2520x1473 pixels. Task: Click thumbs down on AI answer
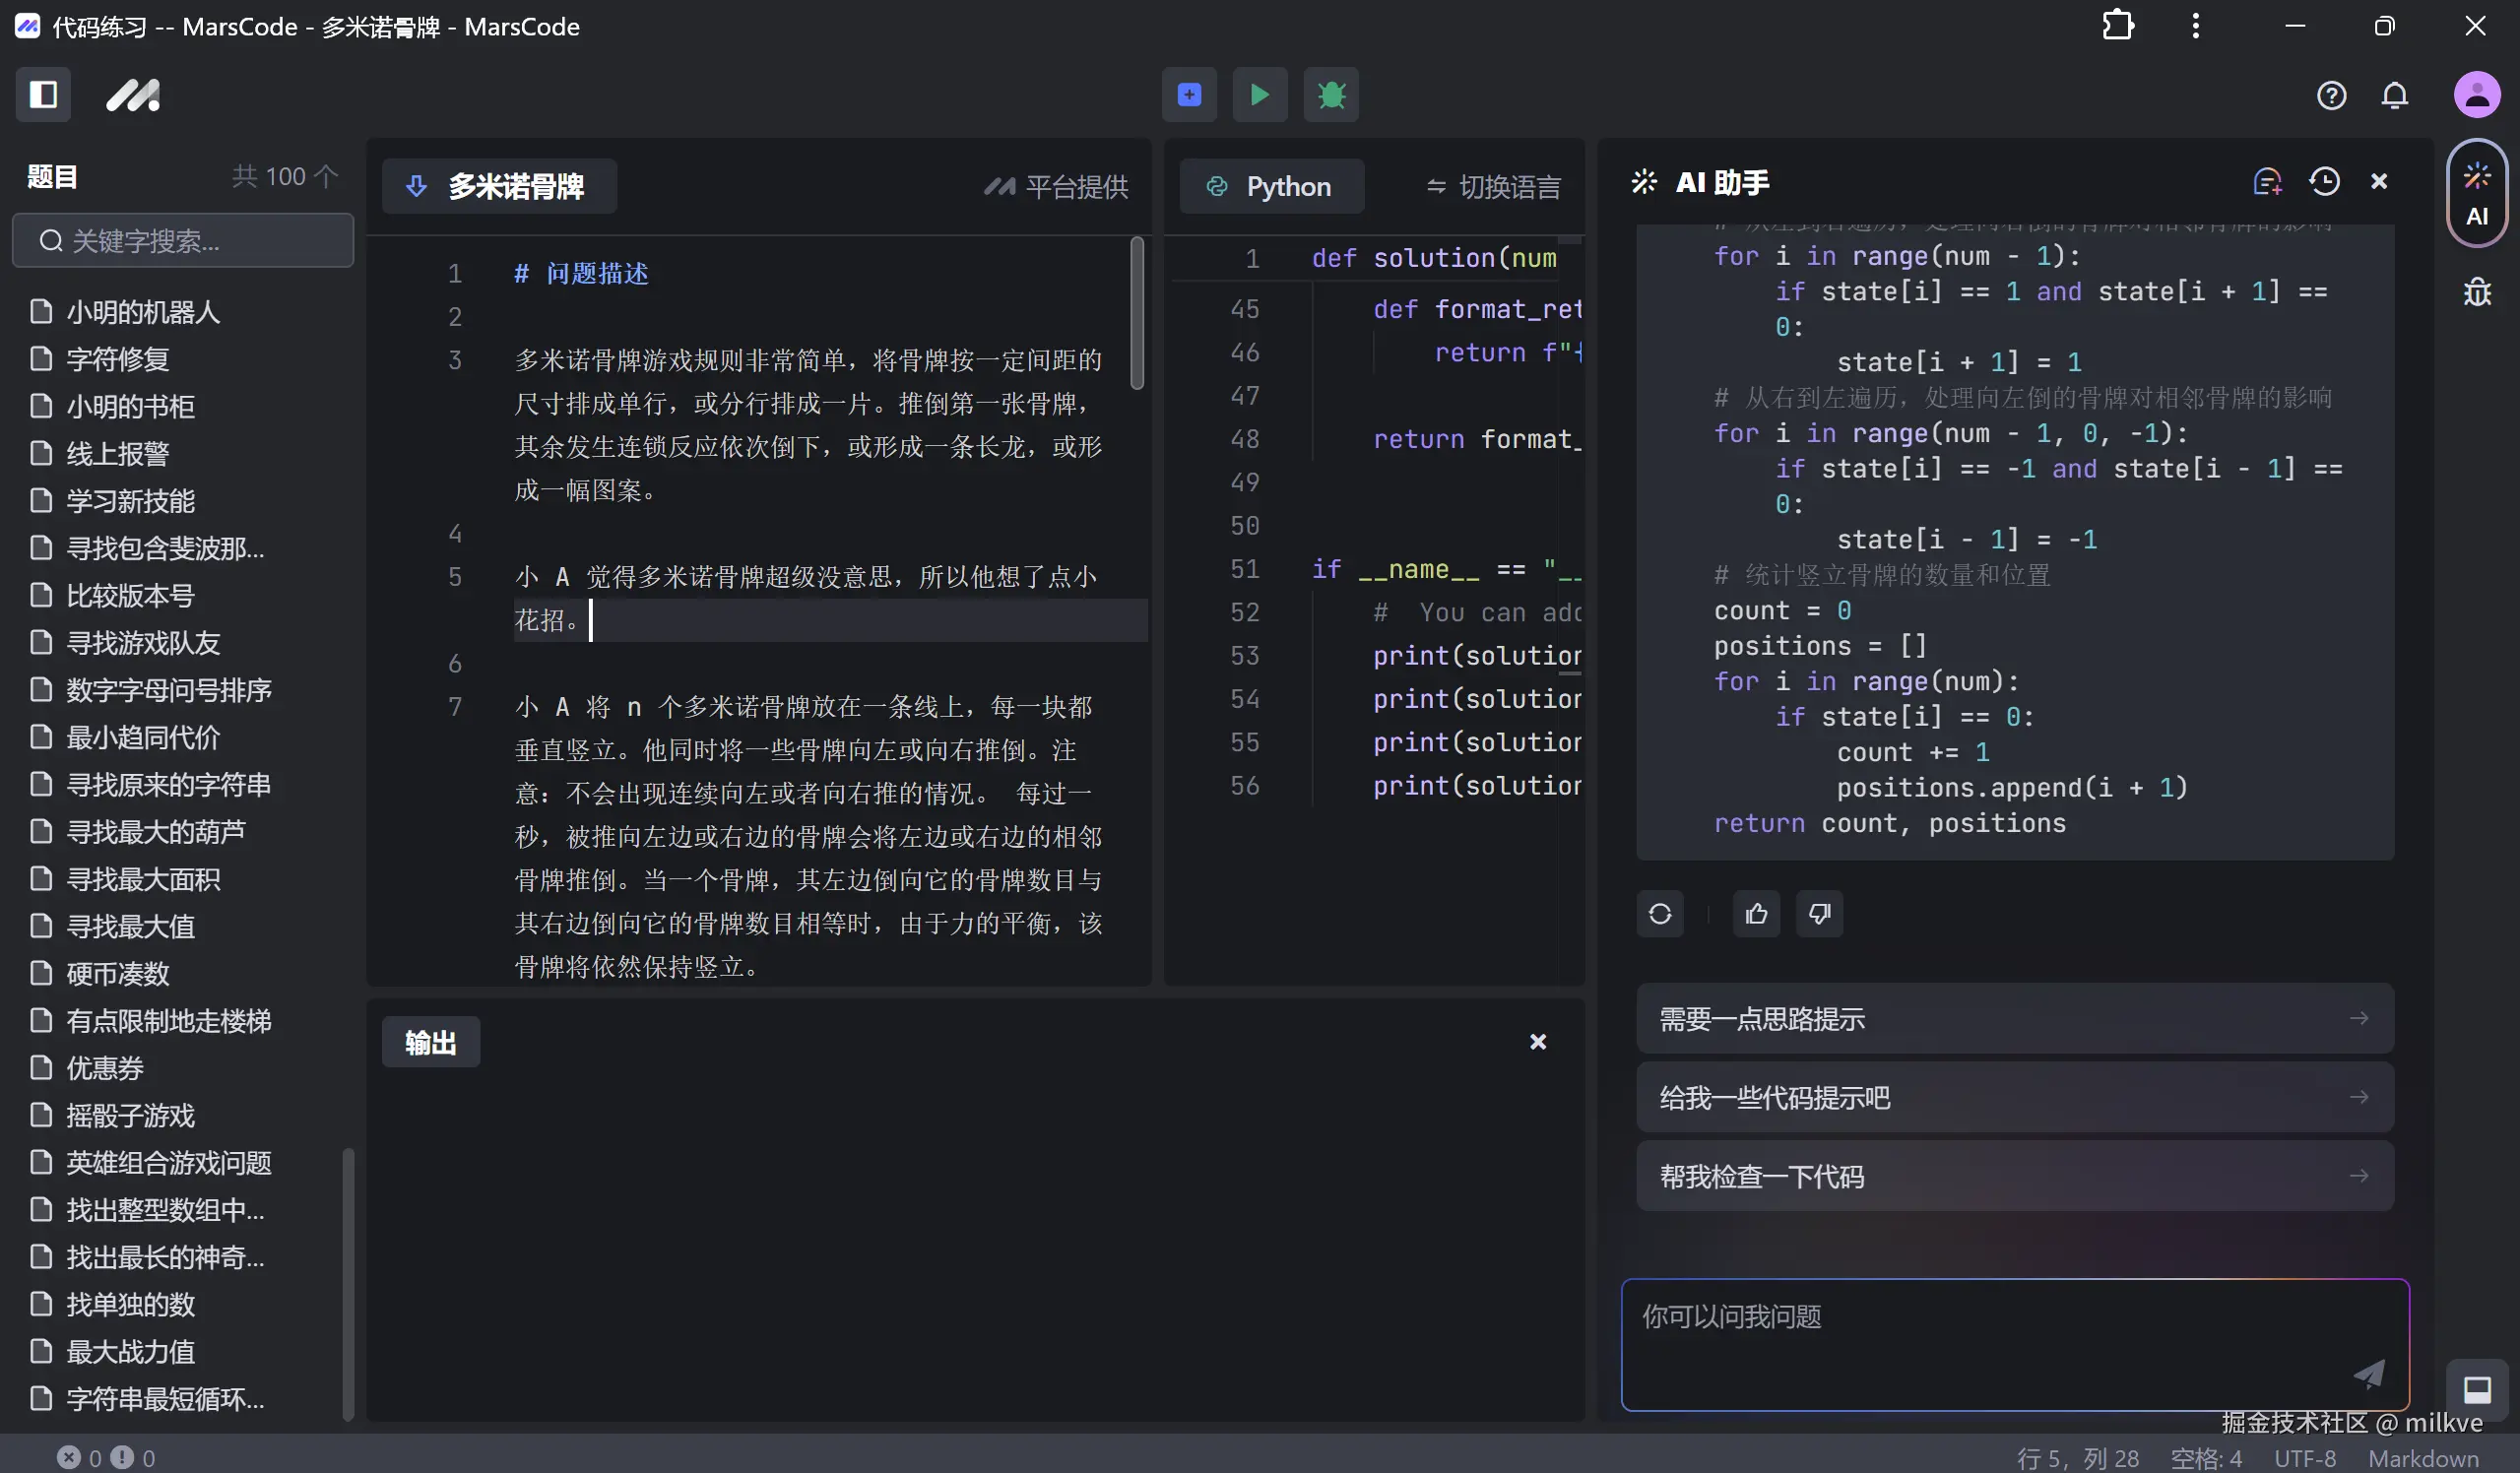coord(1819,914)
